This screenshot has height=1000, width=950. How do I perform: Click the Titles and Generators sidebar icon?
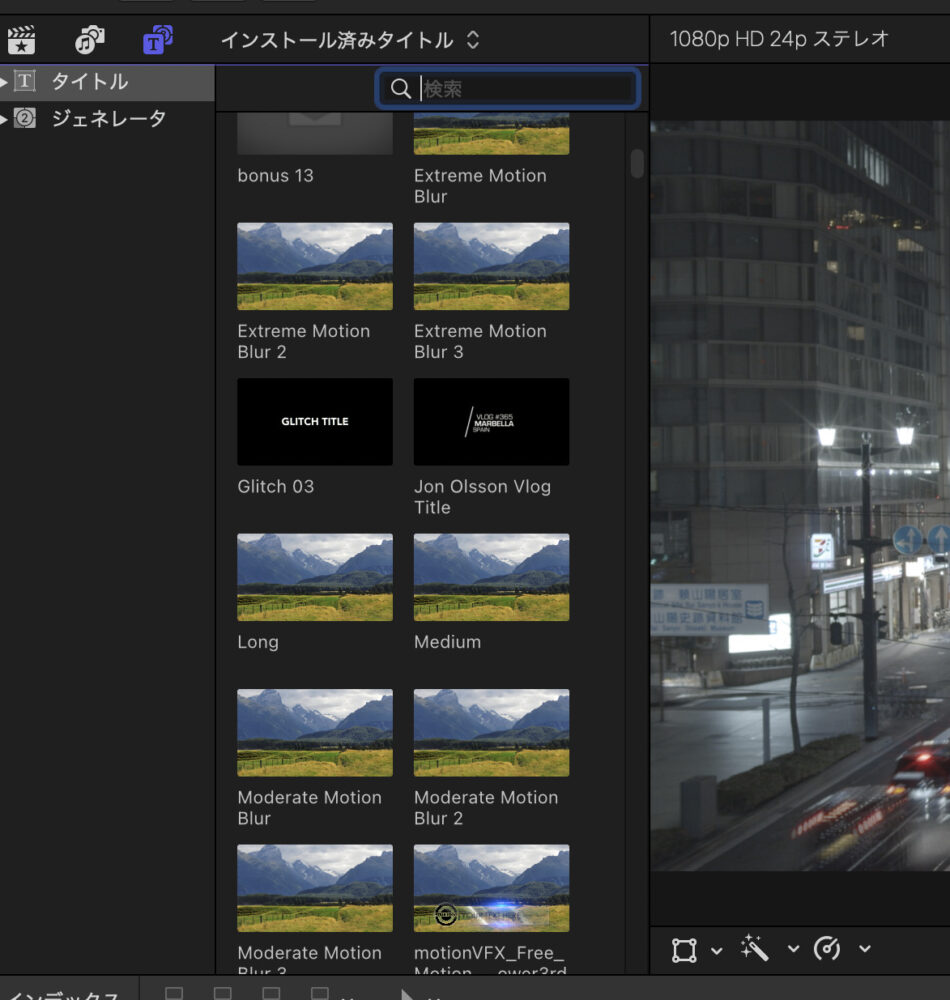click(x=157, y=40)
